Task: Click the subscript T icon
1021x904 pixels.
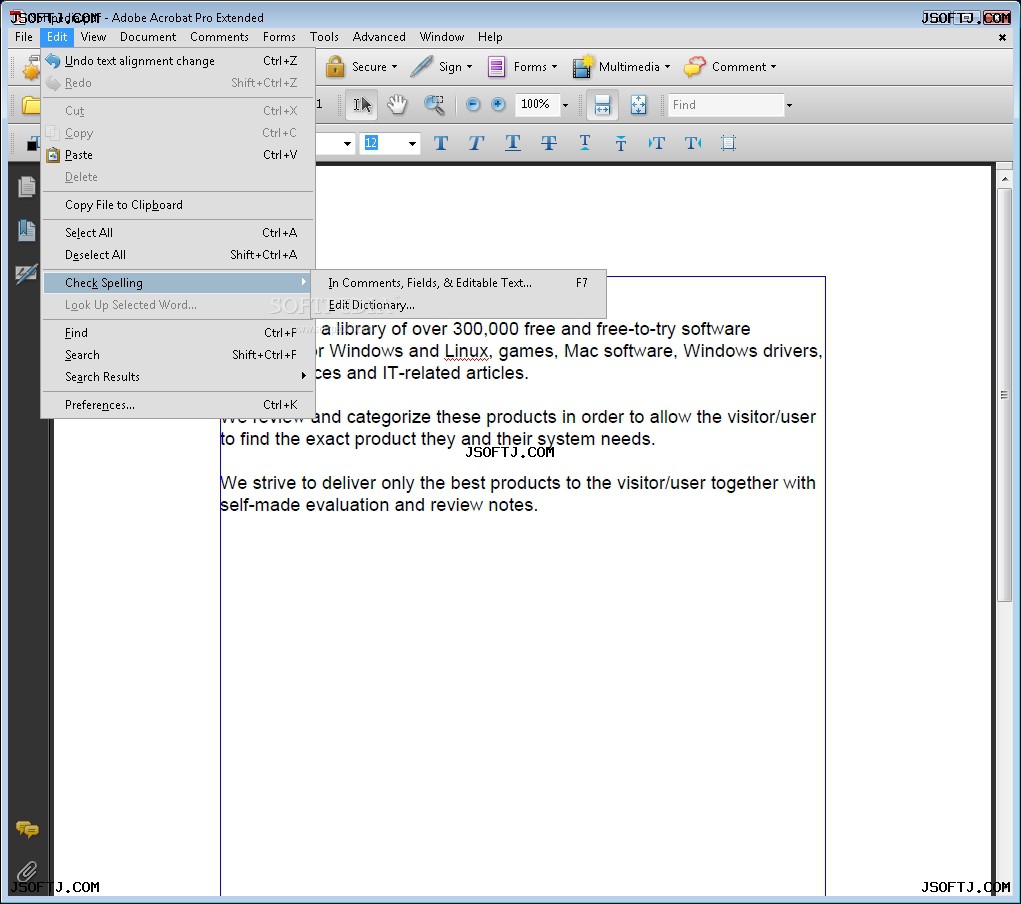Action: coord(621,143)
